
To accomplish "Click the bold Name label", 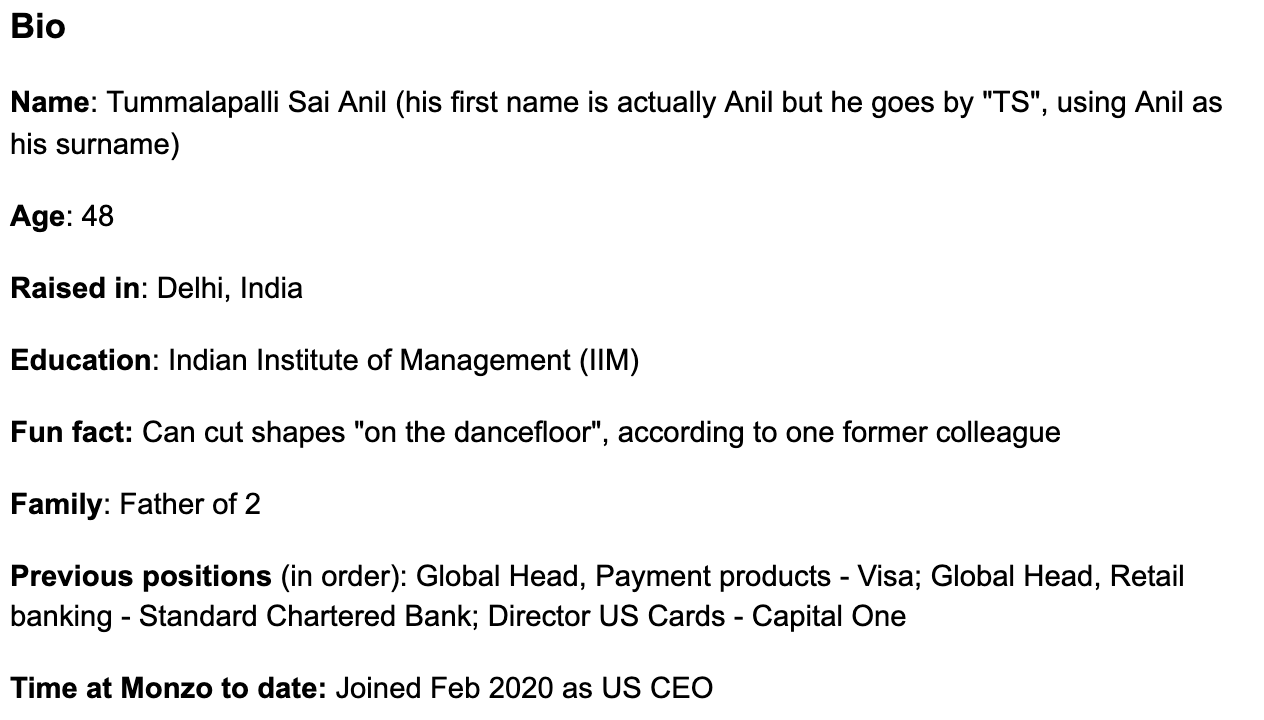I will 50,102.
